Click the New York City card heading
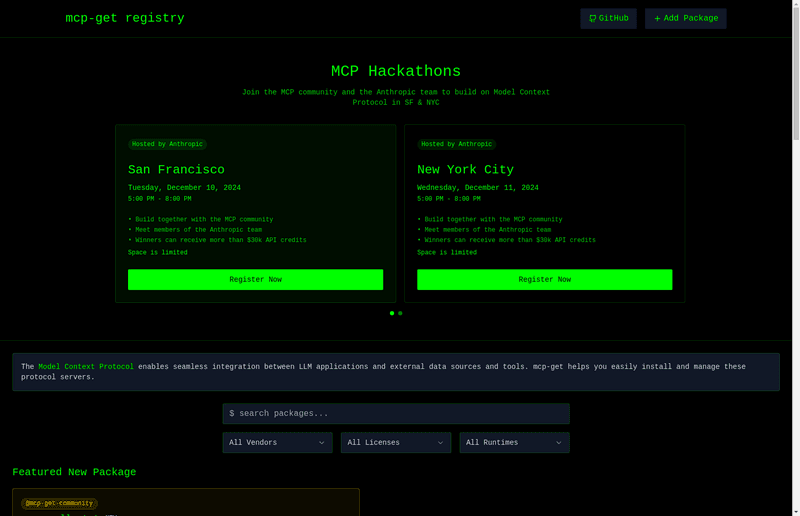 point(465,169)
